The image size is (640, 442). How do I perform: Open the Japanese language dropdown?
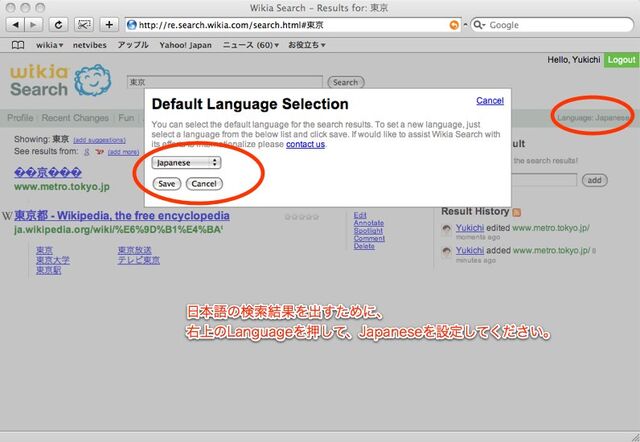(186, 162)
